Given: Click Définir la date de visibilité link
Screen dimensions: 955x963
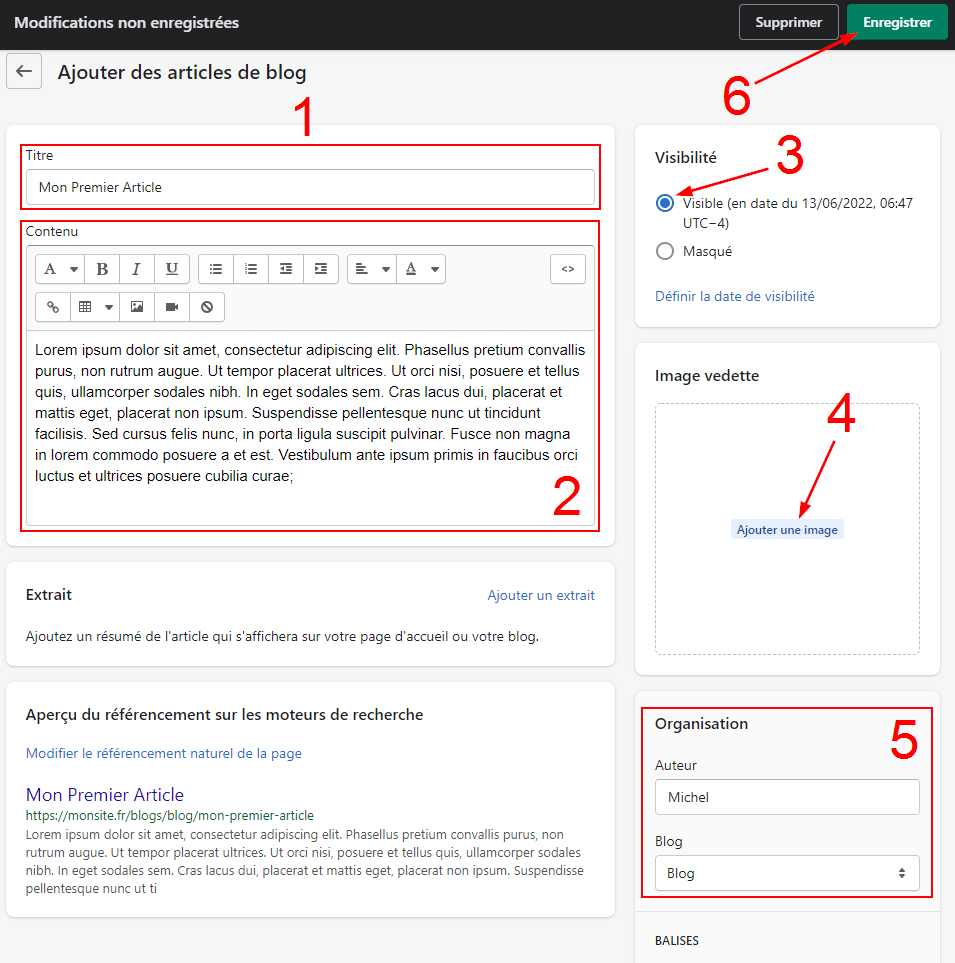Looking at the screenshot, I should pyautogui.click(x=734, y=296).
